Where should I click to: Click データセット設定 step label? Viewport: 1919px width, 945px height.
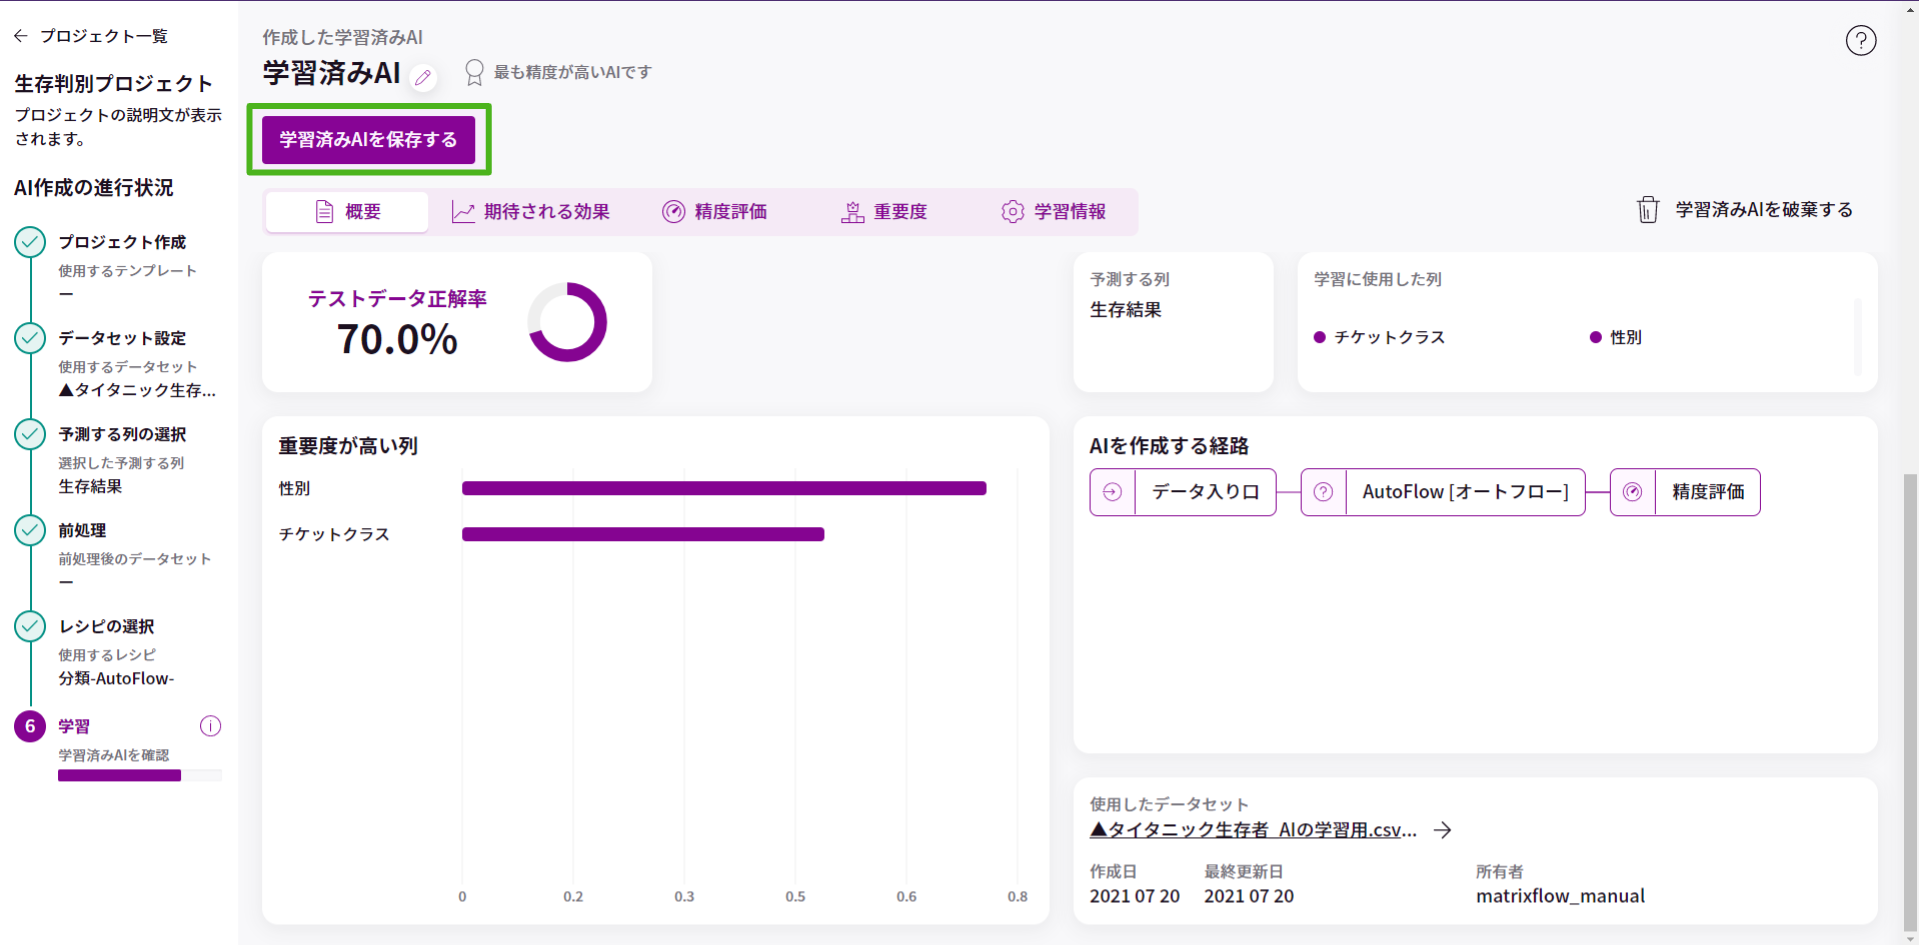coord(122,338)
